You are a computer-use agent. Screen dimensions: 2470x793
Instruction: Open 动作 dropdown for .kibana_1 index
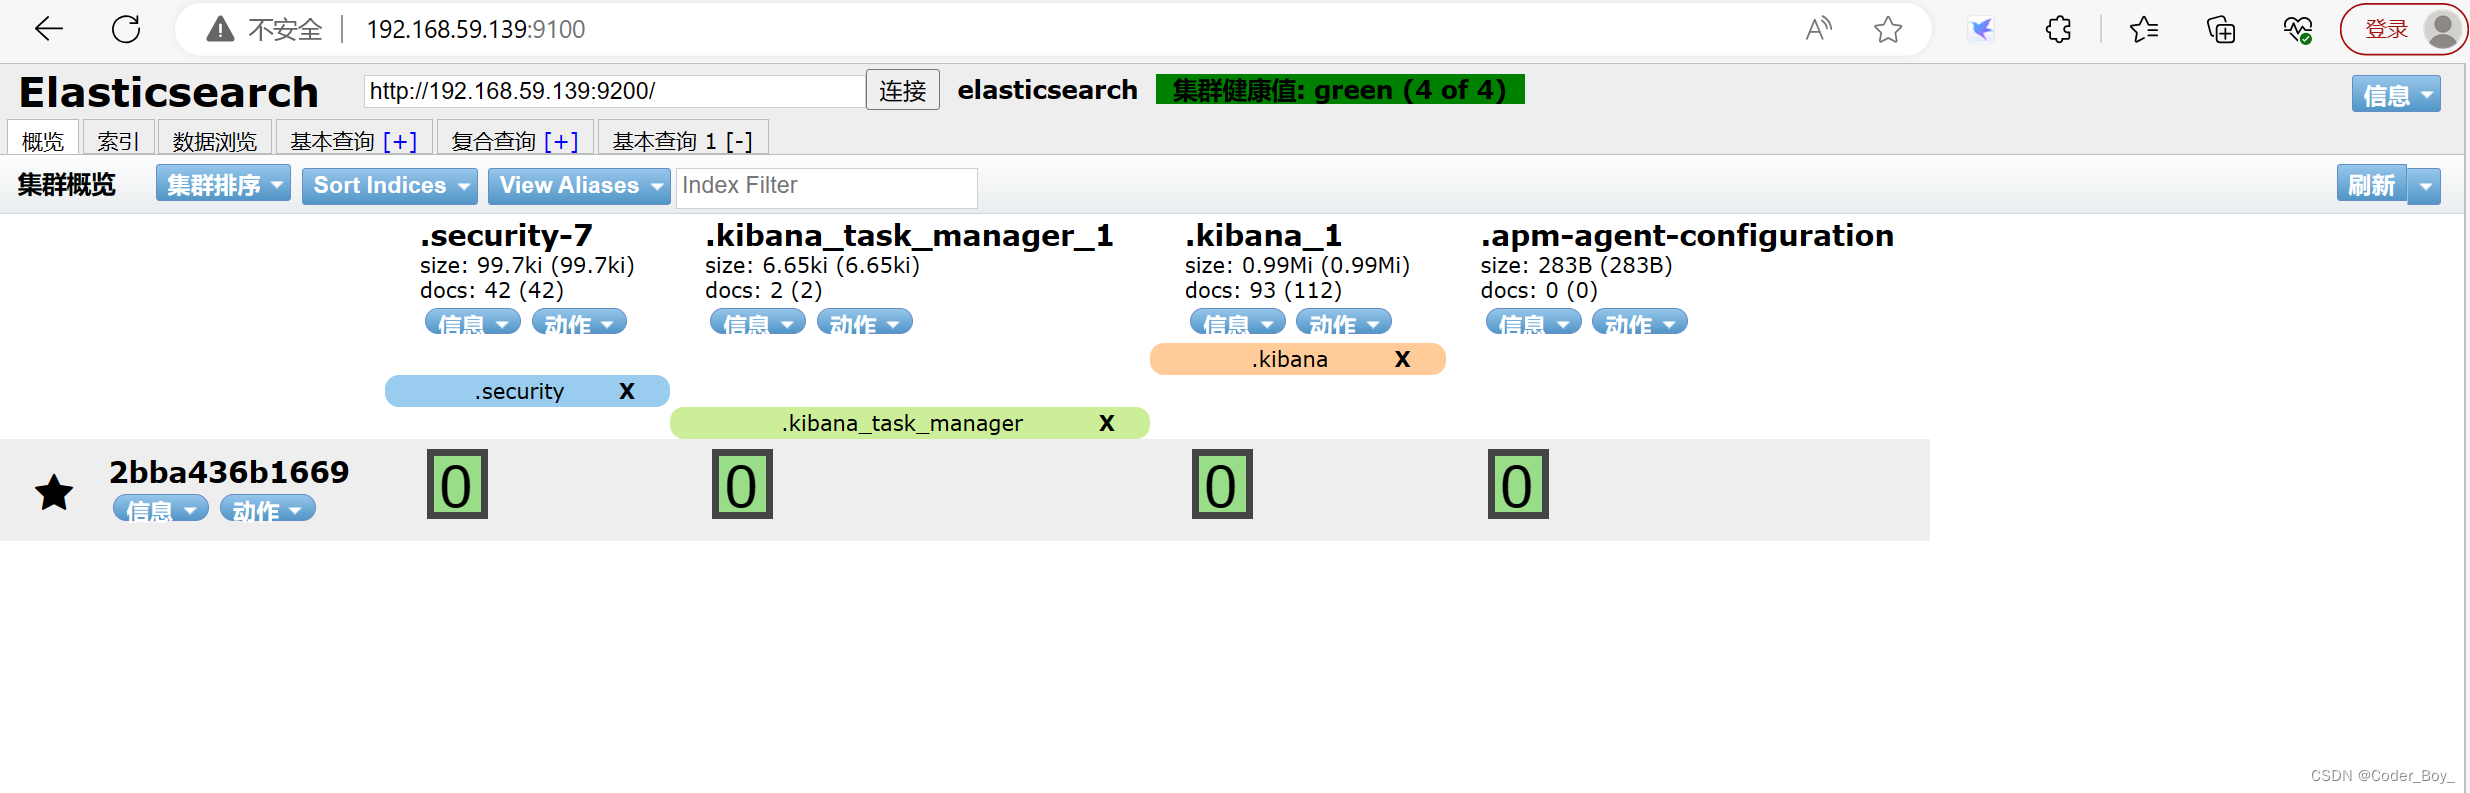1343,322
